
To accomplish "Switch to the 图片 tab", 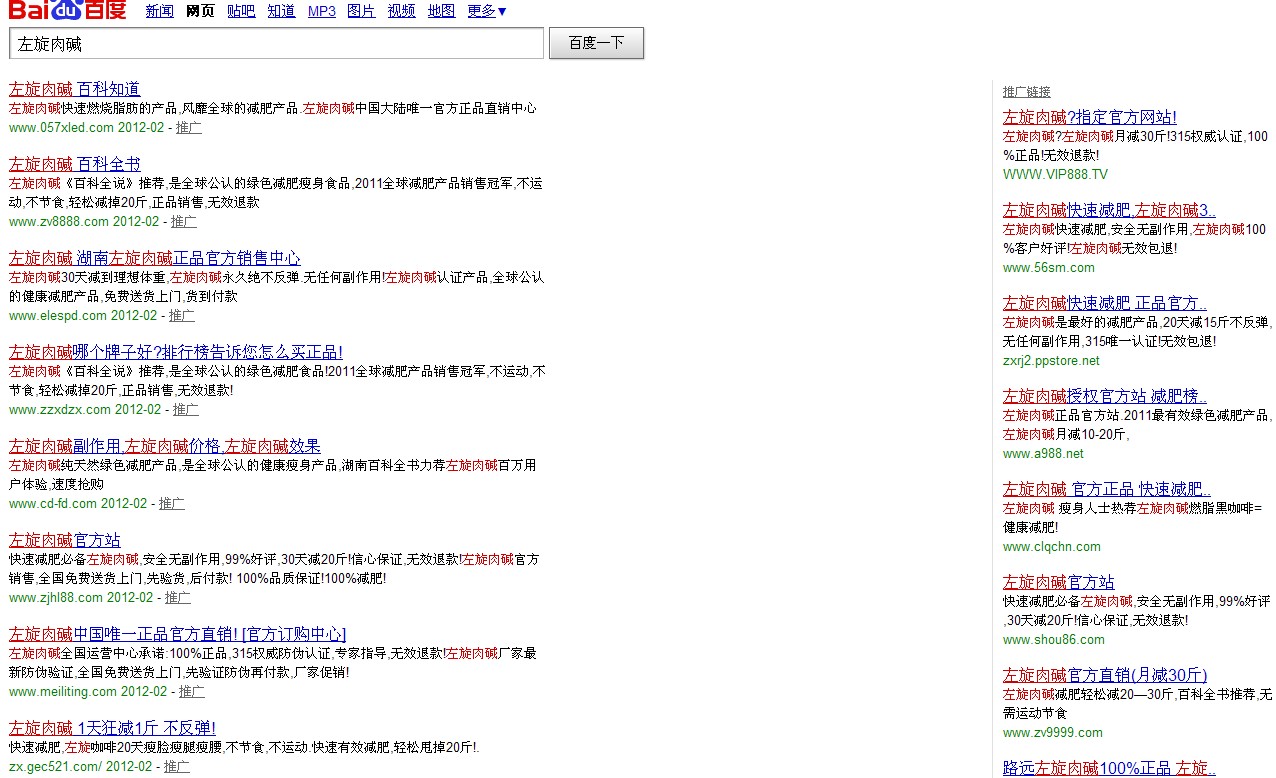I will click(361, 11).
